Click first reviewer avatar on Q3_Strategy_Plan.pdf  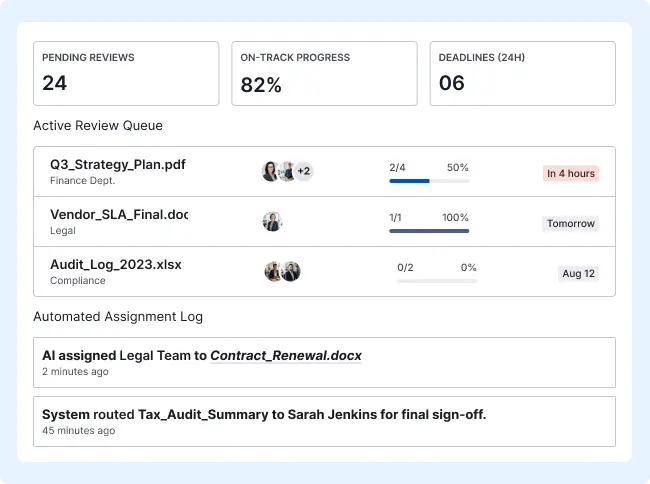pyautogui.click(x=271, y=171)
